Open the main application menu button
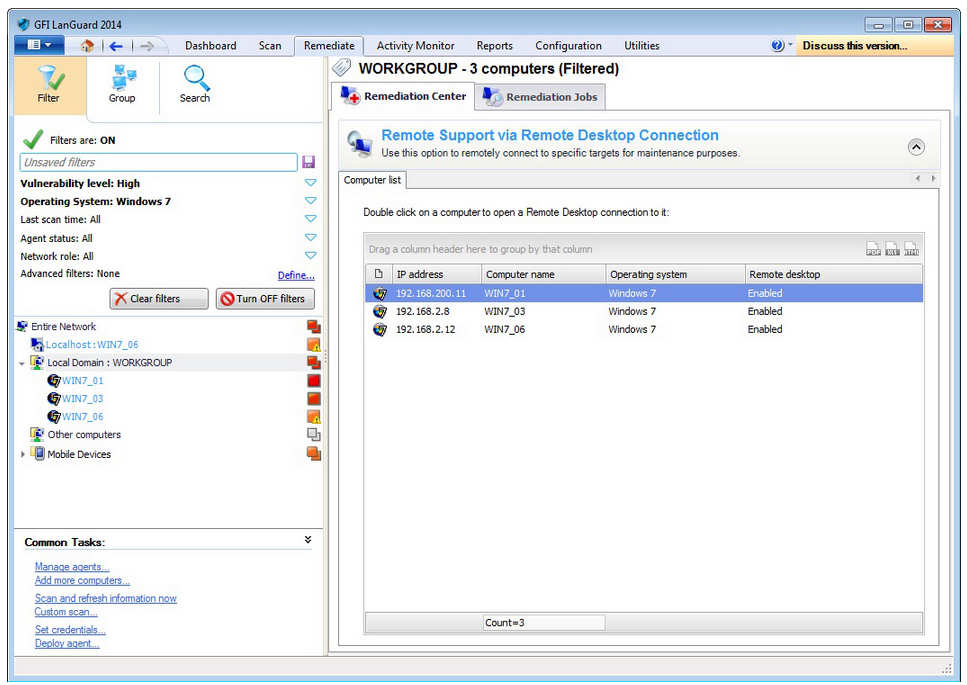This screenshot has height=685, width=967. click(x=39, y=45)
